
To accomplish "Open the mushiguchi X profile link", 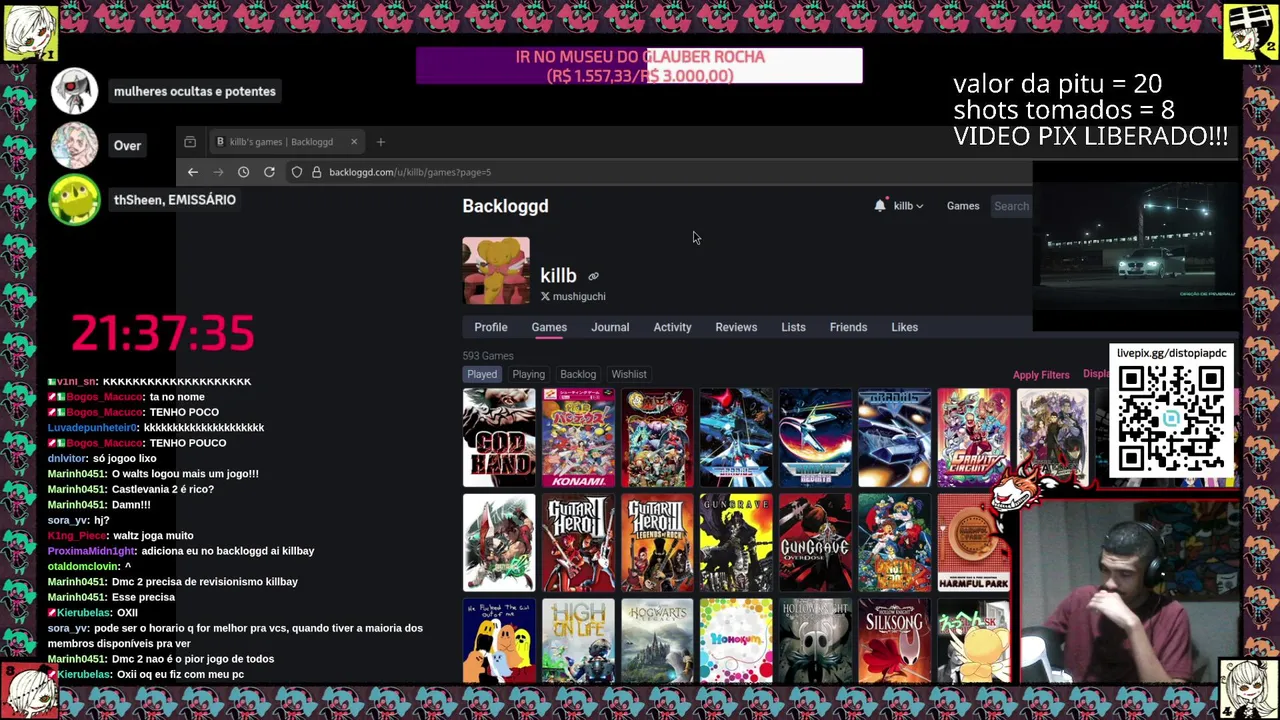I will tap(579, 297).
